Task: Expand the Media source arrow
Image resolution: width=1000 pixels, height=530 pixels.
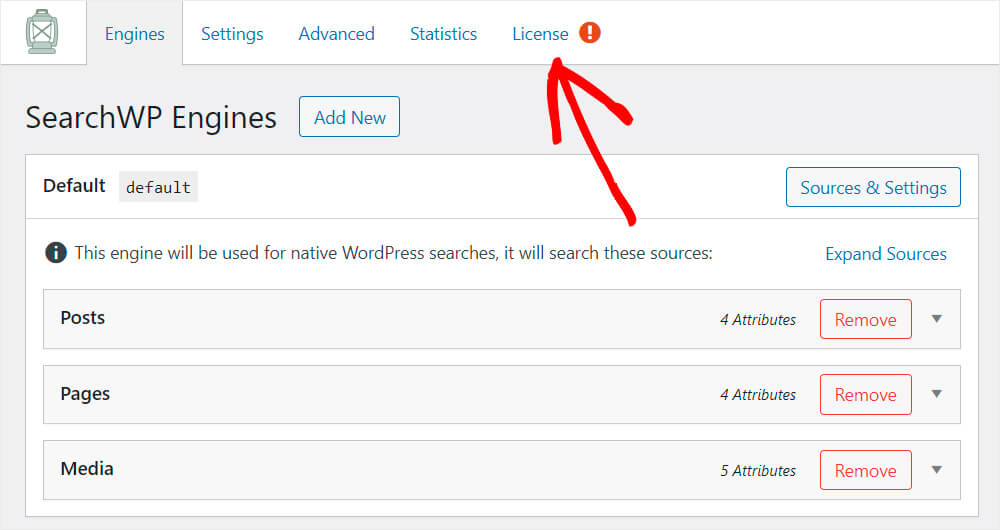Action: (936, 469)
